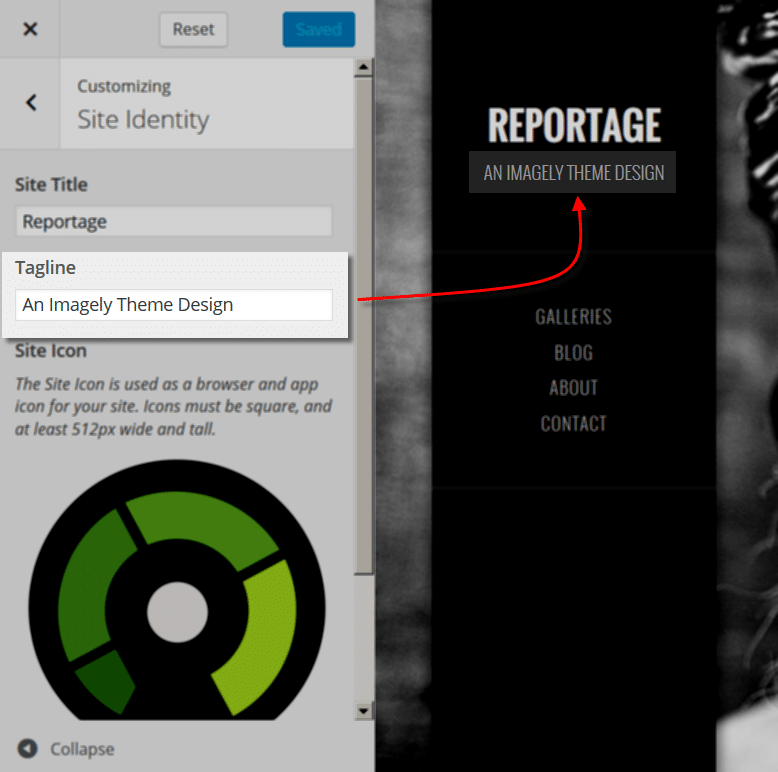Image resolution: width=778 pixels, height=772 pixels.
Task: Click the scrollbar down arrow
Action: tap(364, 711)
